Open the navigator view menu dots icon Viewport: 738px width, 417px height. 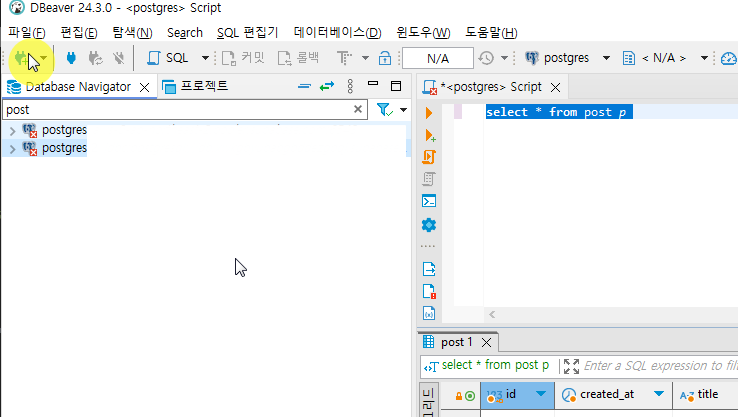(x=350, y=86)
